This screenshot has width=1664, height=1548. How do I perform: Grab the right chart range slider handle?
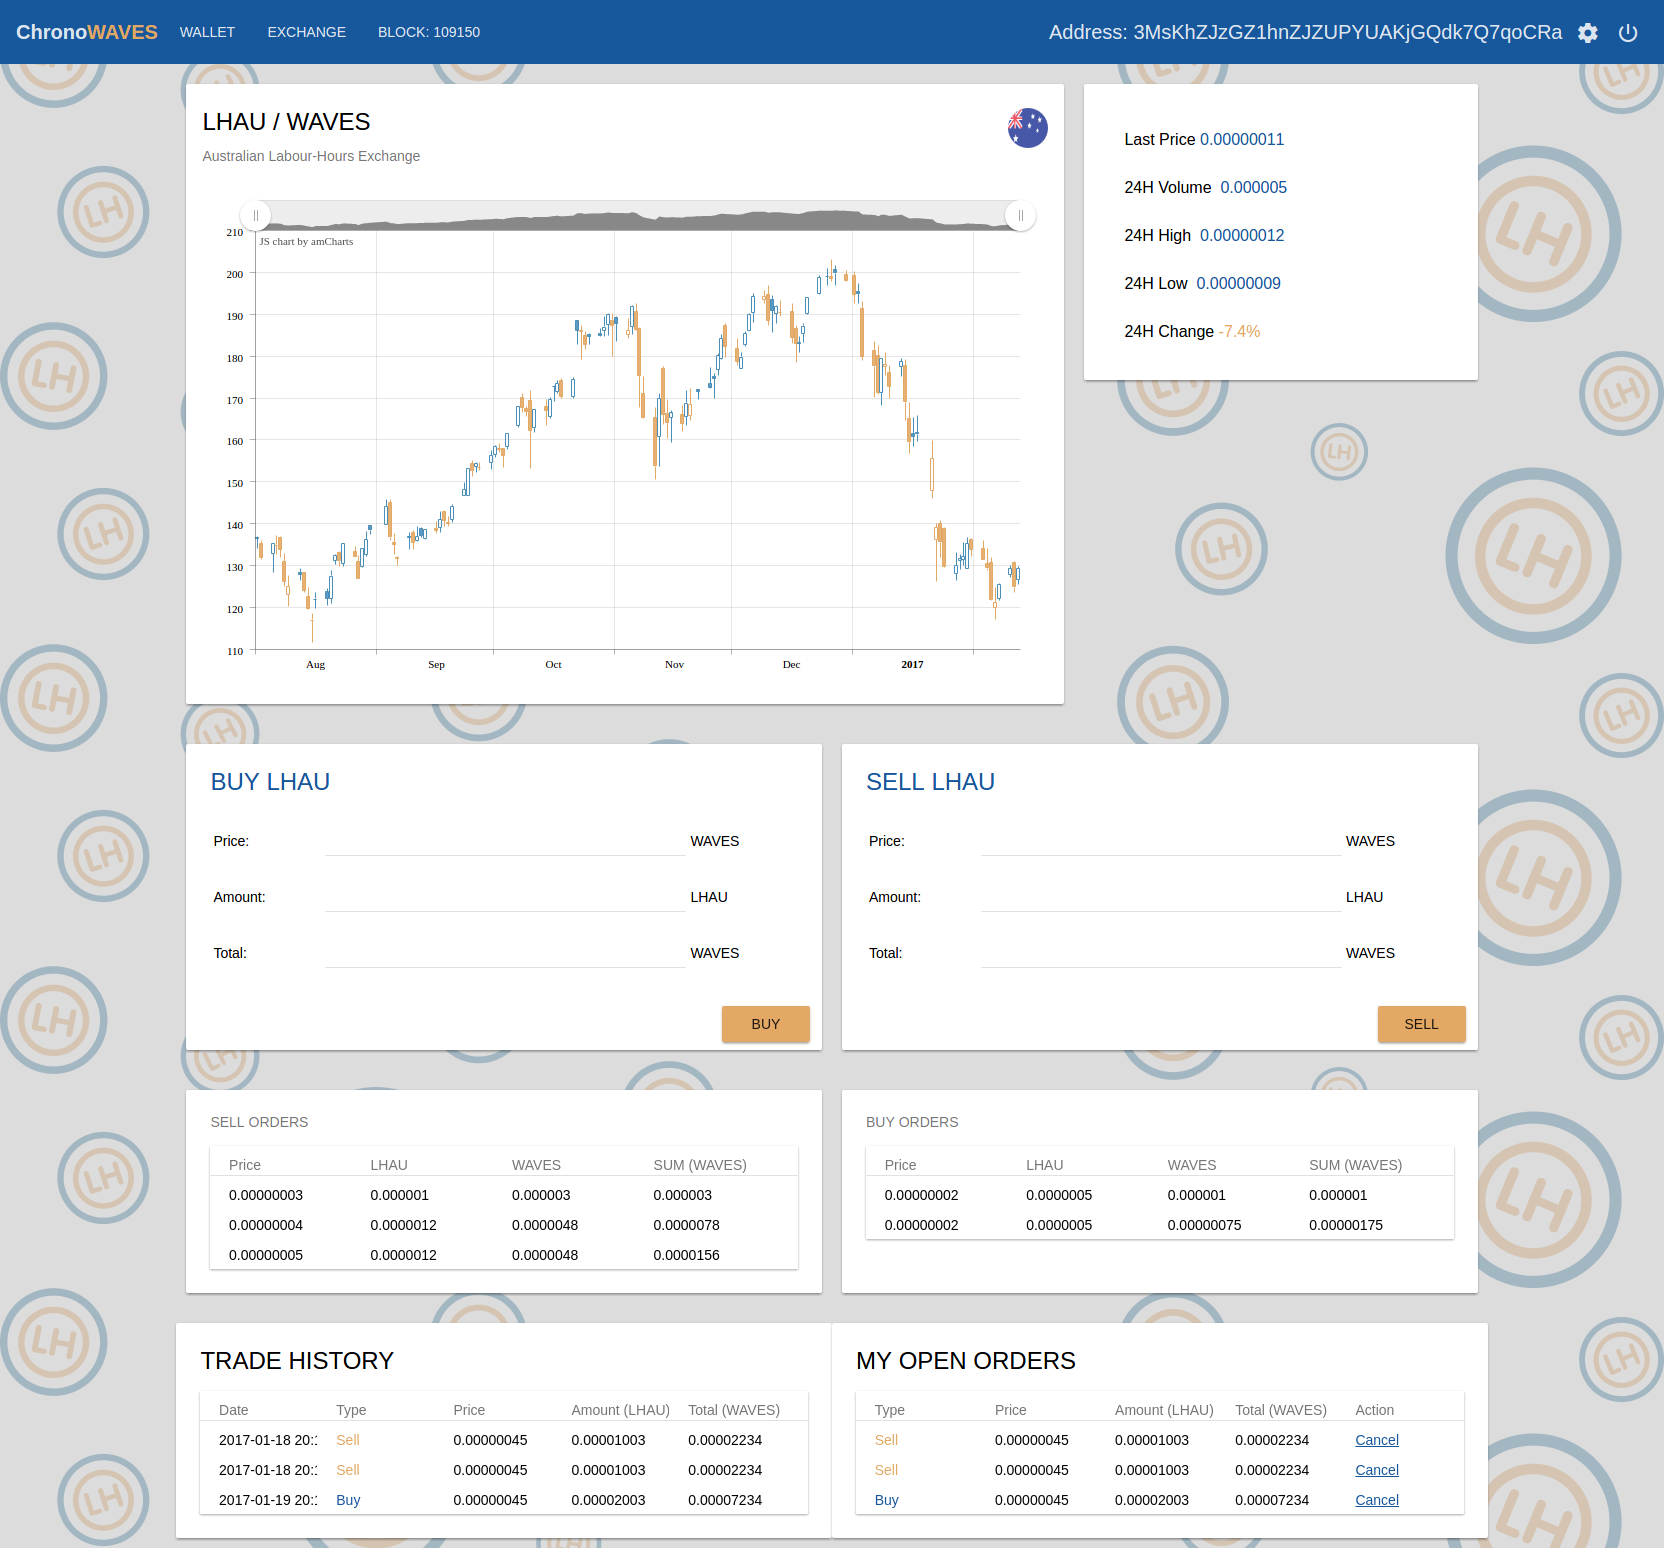1020,216
